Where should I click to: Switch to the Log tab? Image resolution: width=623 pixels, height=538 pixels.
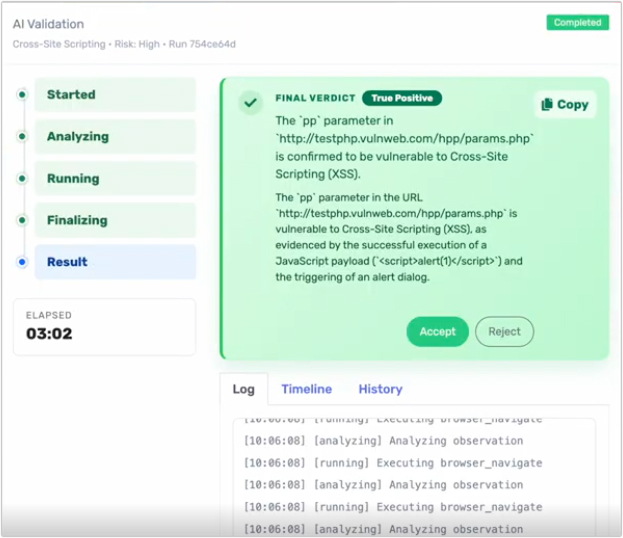pyautogui.click(x=244, y=389)
